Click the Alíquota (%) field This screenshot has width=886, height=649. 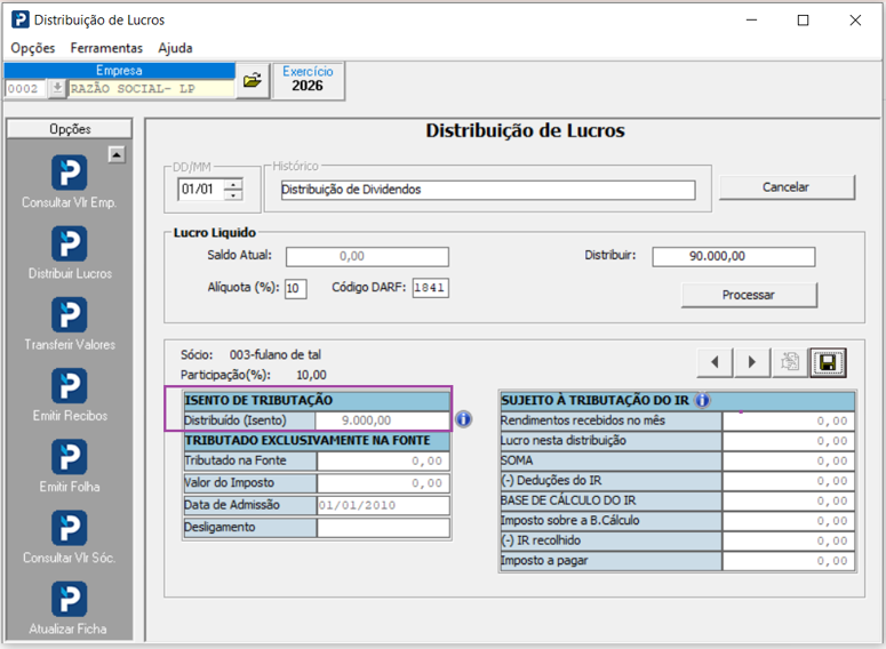[296, 288]
